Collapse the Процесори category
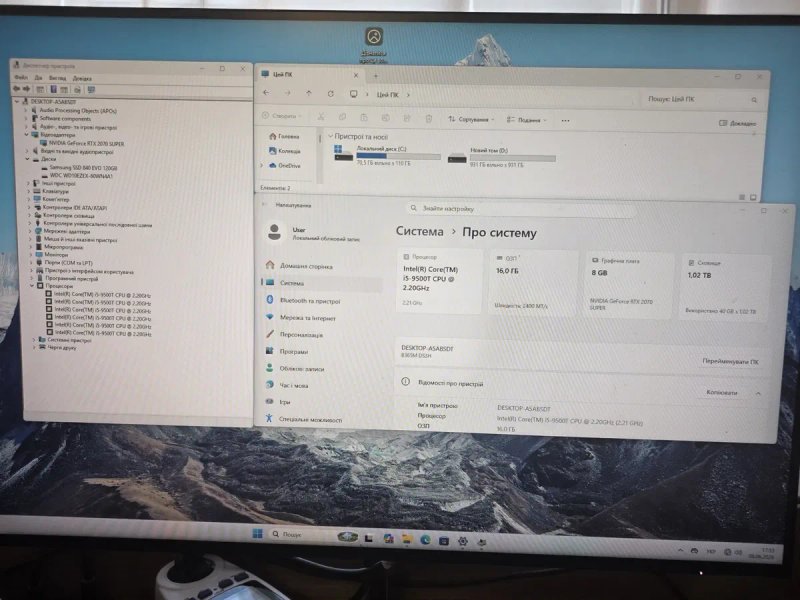Screen dimensions: 800x600 32,286
